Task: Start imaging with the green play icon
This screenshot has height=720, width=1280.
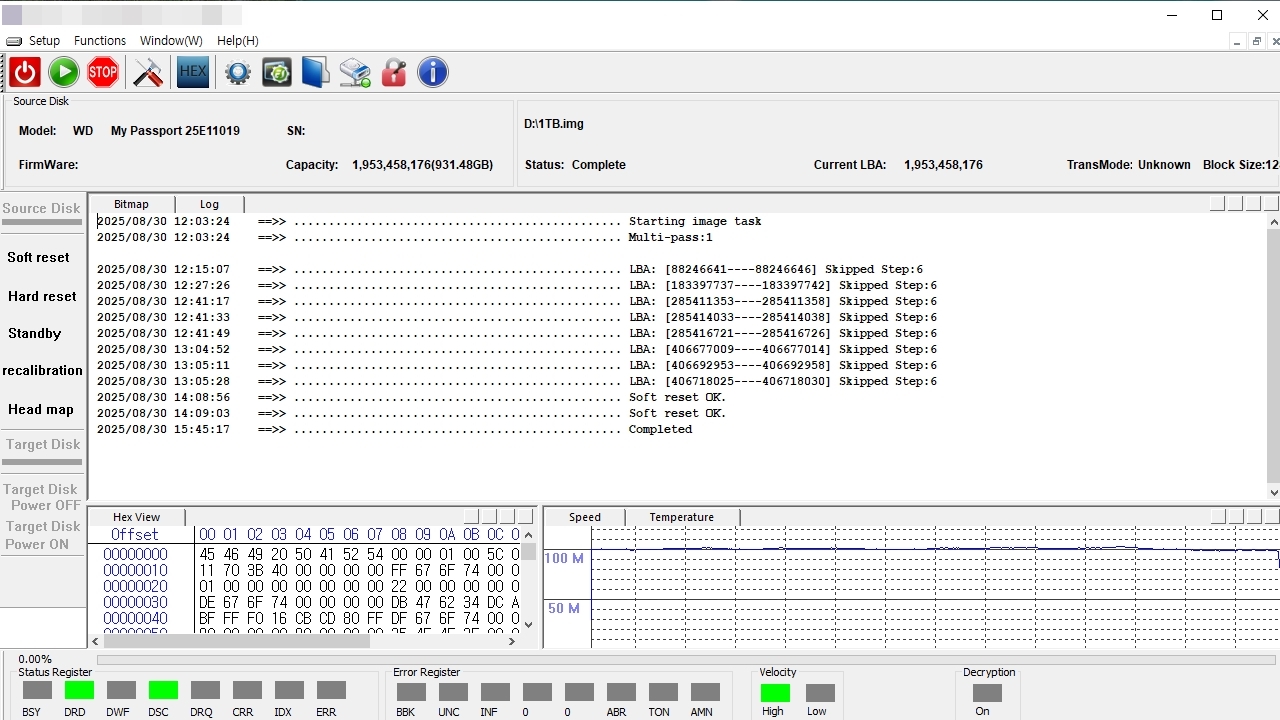Action: [64, 72]
